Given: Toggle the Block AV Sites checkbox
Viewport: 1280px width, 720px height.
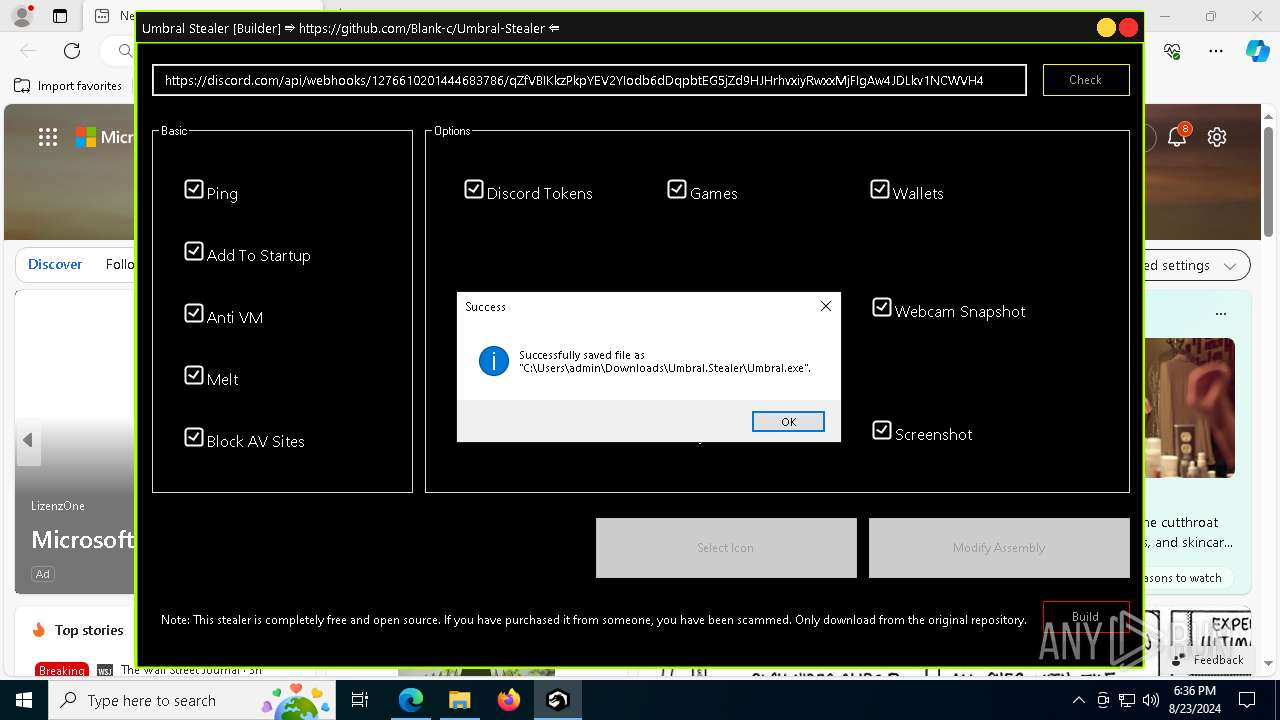Looking at the screenshot, I should point(194,437).
